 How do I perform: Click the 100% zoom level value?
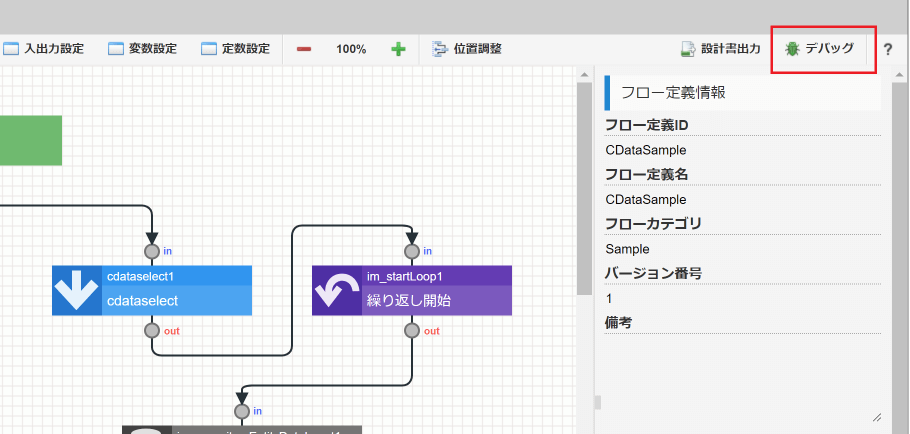[351, 49]
